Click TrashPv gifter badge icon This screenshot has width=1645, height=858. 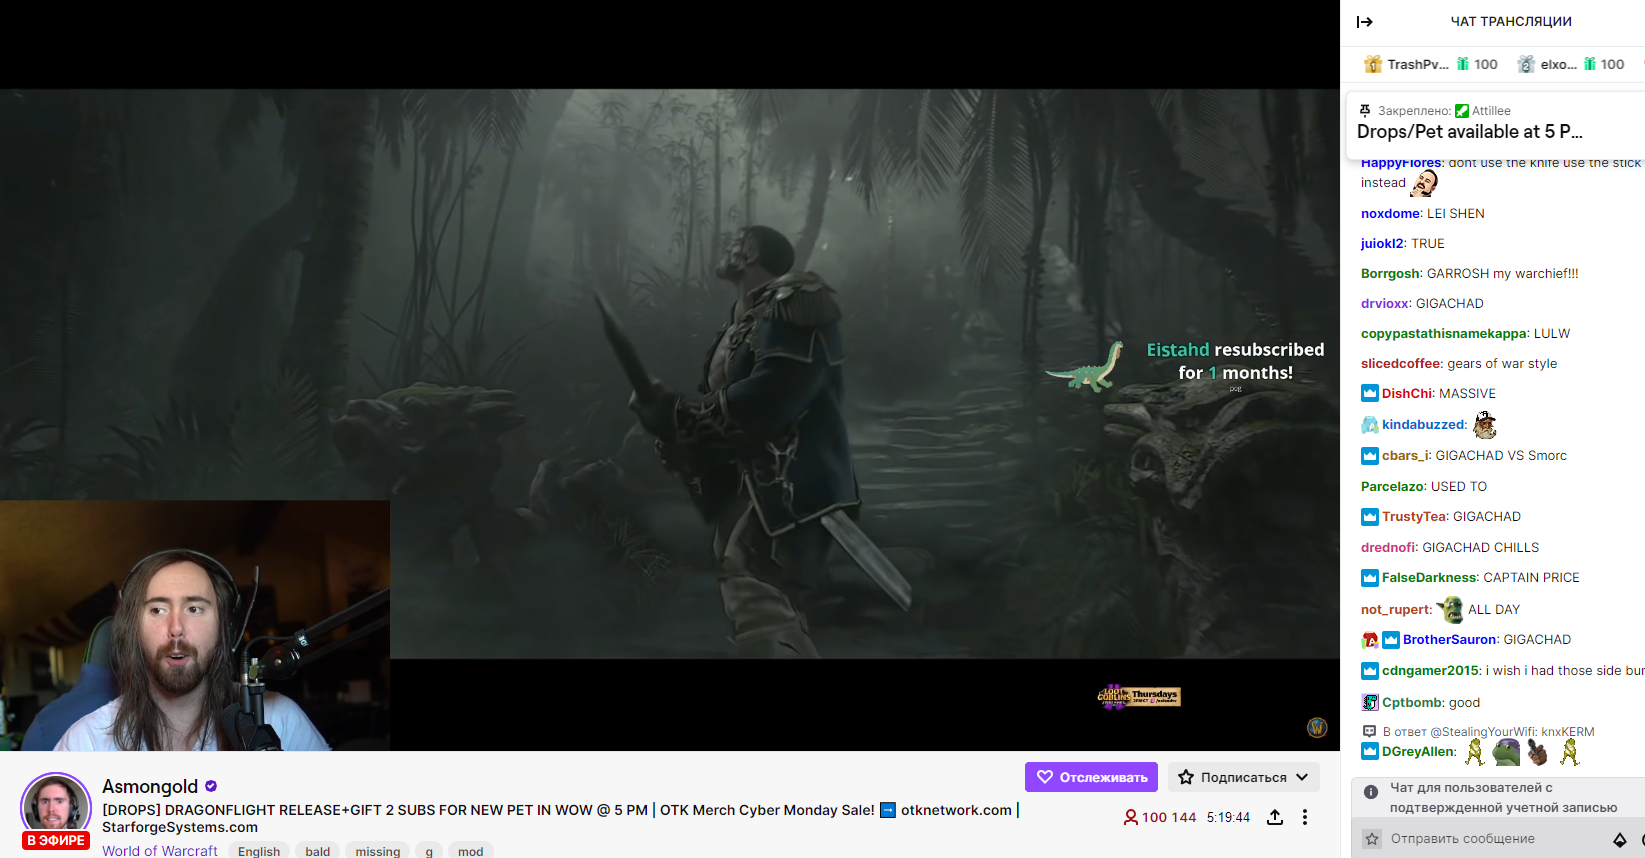1373,64
